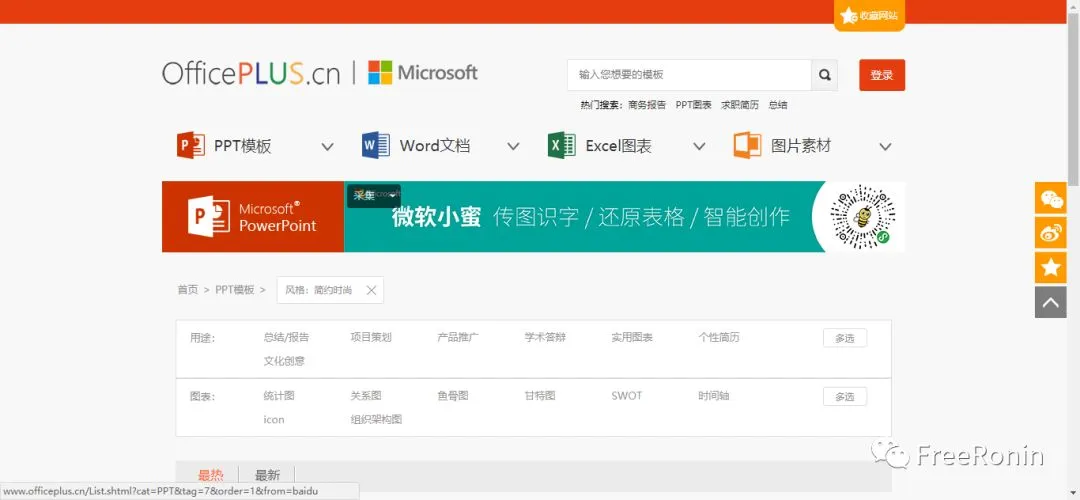1080x500 pixels.
Task: Click the orange icon beside 图片素材
Action: point(747,145)
